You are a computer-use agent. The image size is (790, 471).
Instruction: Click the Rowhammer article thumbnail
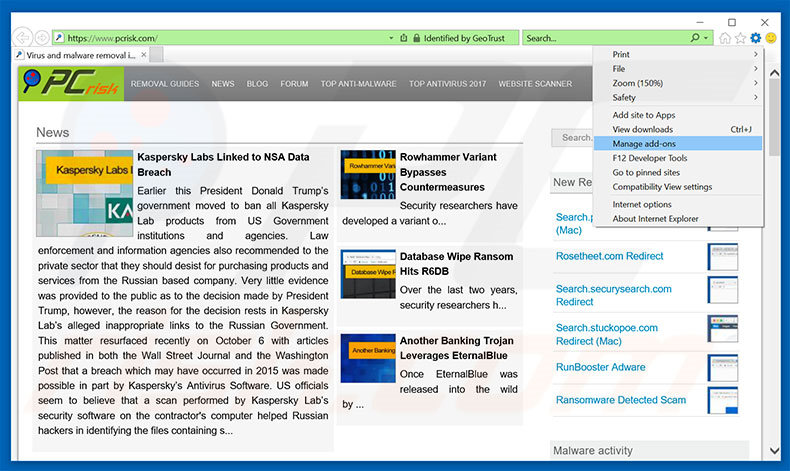click(368, 174)
